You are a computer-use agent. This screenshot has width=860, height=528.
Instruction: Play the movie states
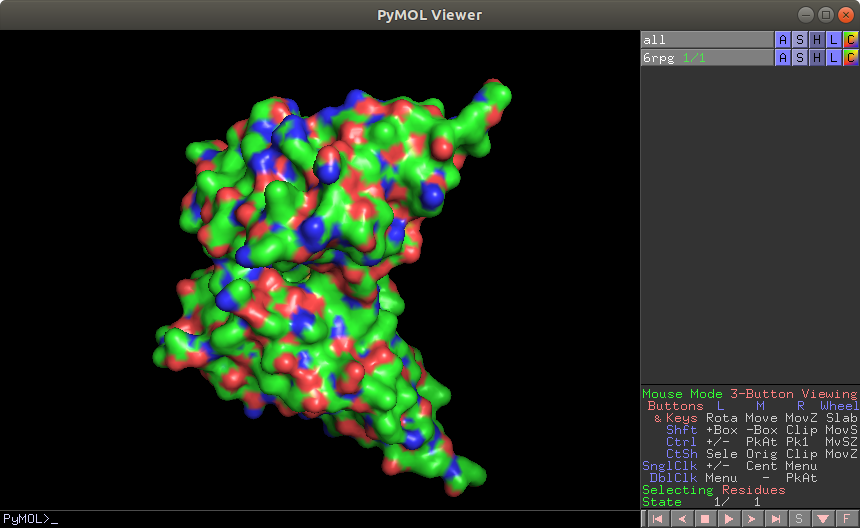click(x=729, y=519)
